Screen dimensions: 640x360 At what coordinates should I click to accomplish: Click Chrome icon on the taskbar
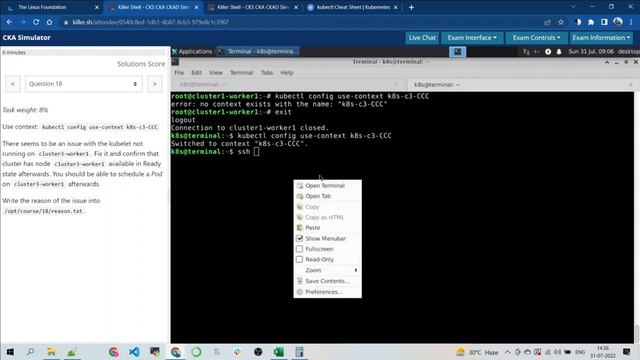pos(176,352)
